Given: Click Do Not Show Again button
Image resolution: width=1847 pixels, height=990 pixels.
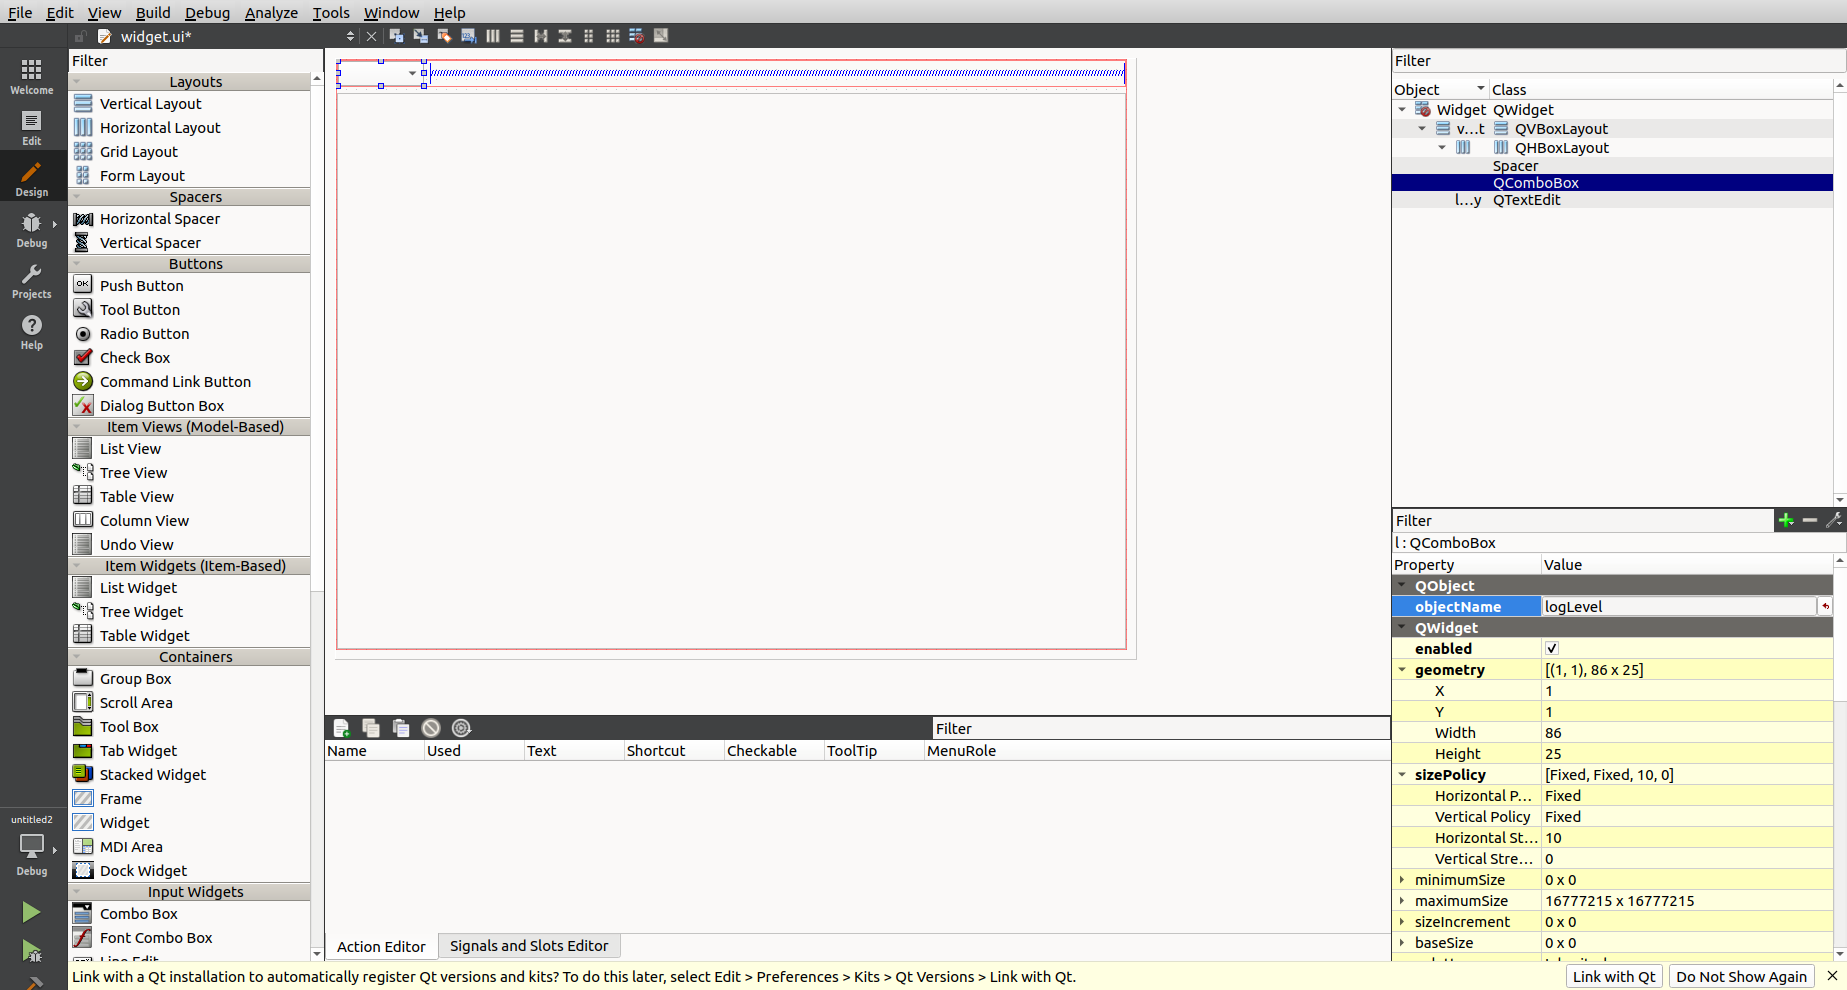Looking at the screenshot, I should point(1741,977).
